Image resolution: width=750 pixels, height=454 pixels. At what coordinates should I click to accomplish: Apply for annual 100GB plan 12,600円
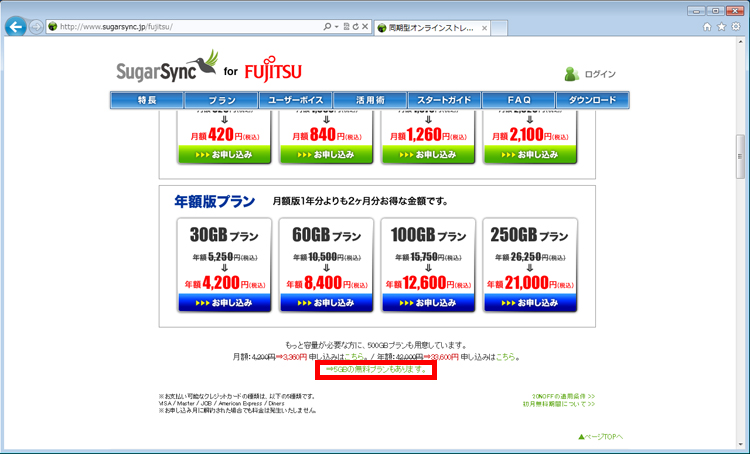tap(428, 303)
